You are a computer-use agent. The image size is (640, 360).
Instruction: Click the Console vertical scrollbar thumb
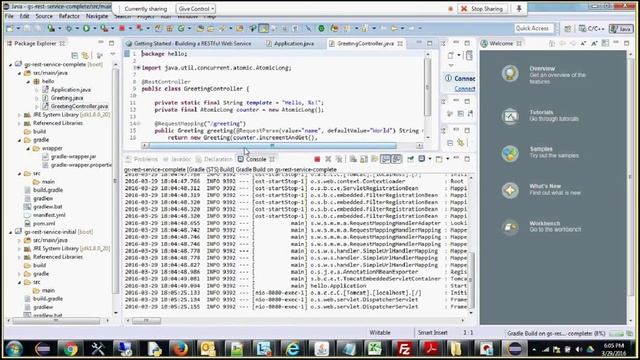point(471,280)
